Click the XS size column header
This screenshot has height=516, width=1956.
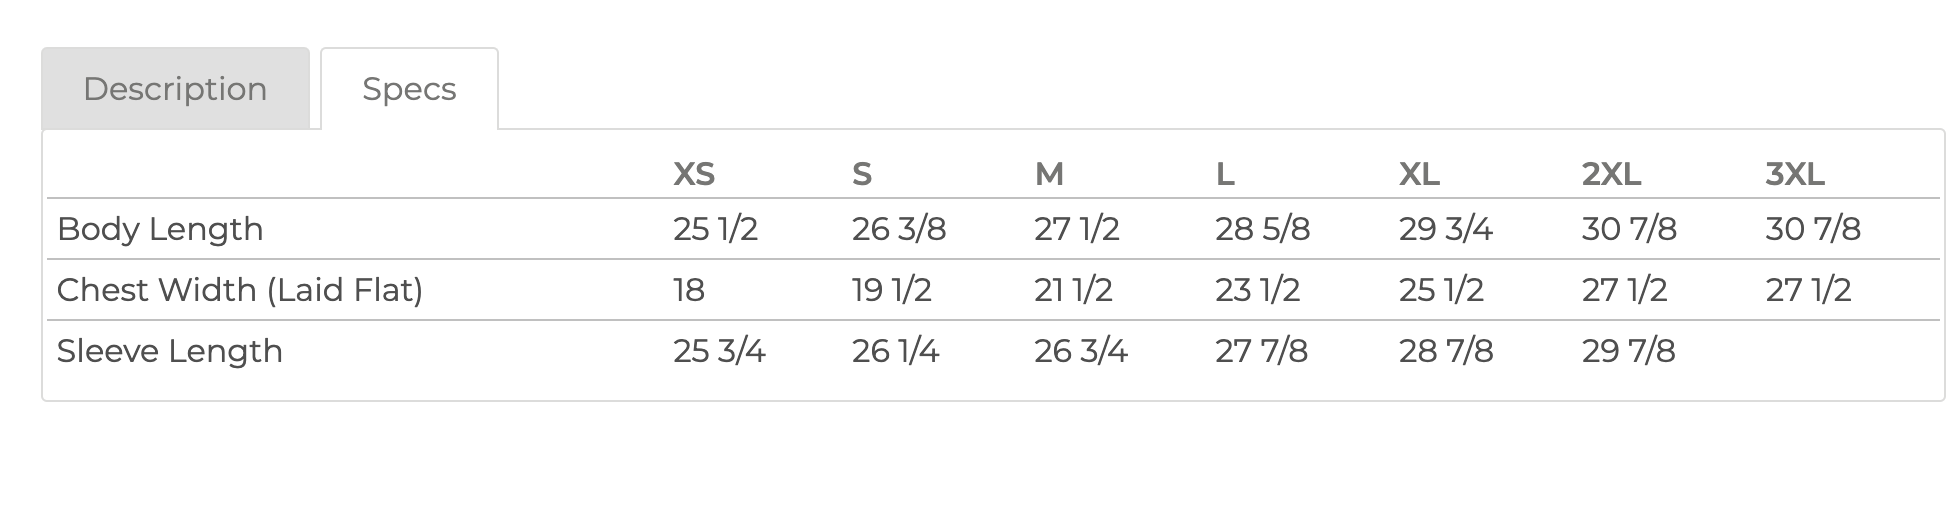click(x=694, y=174)
